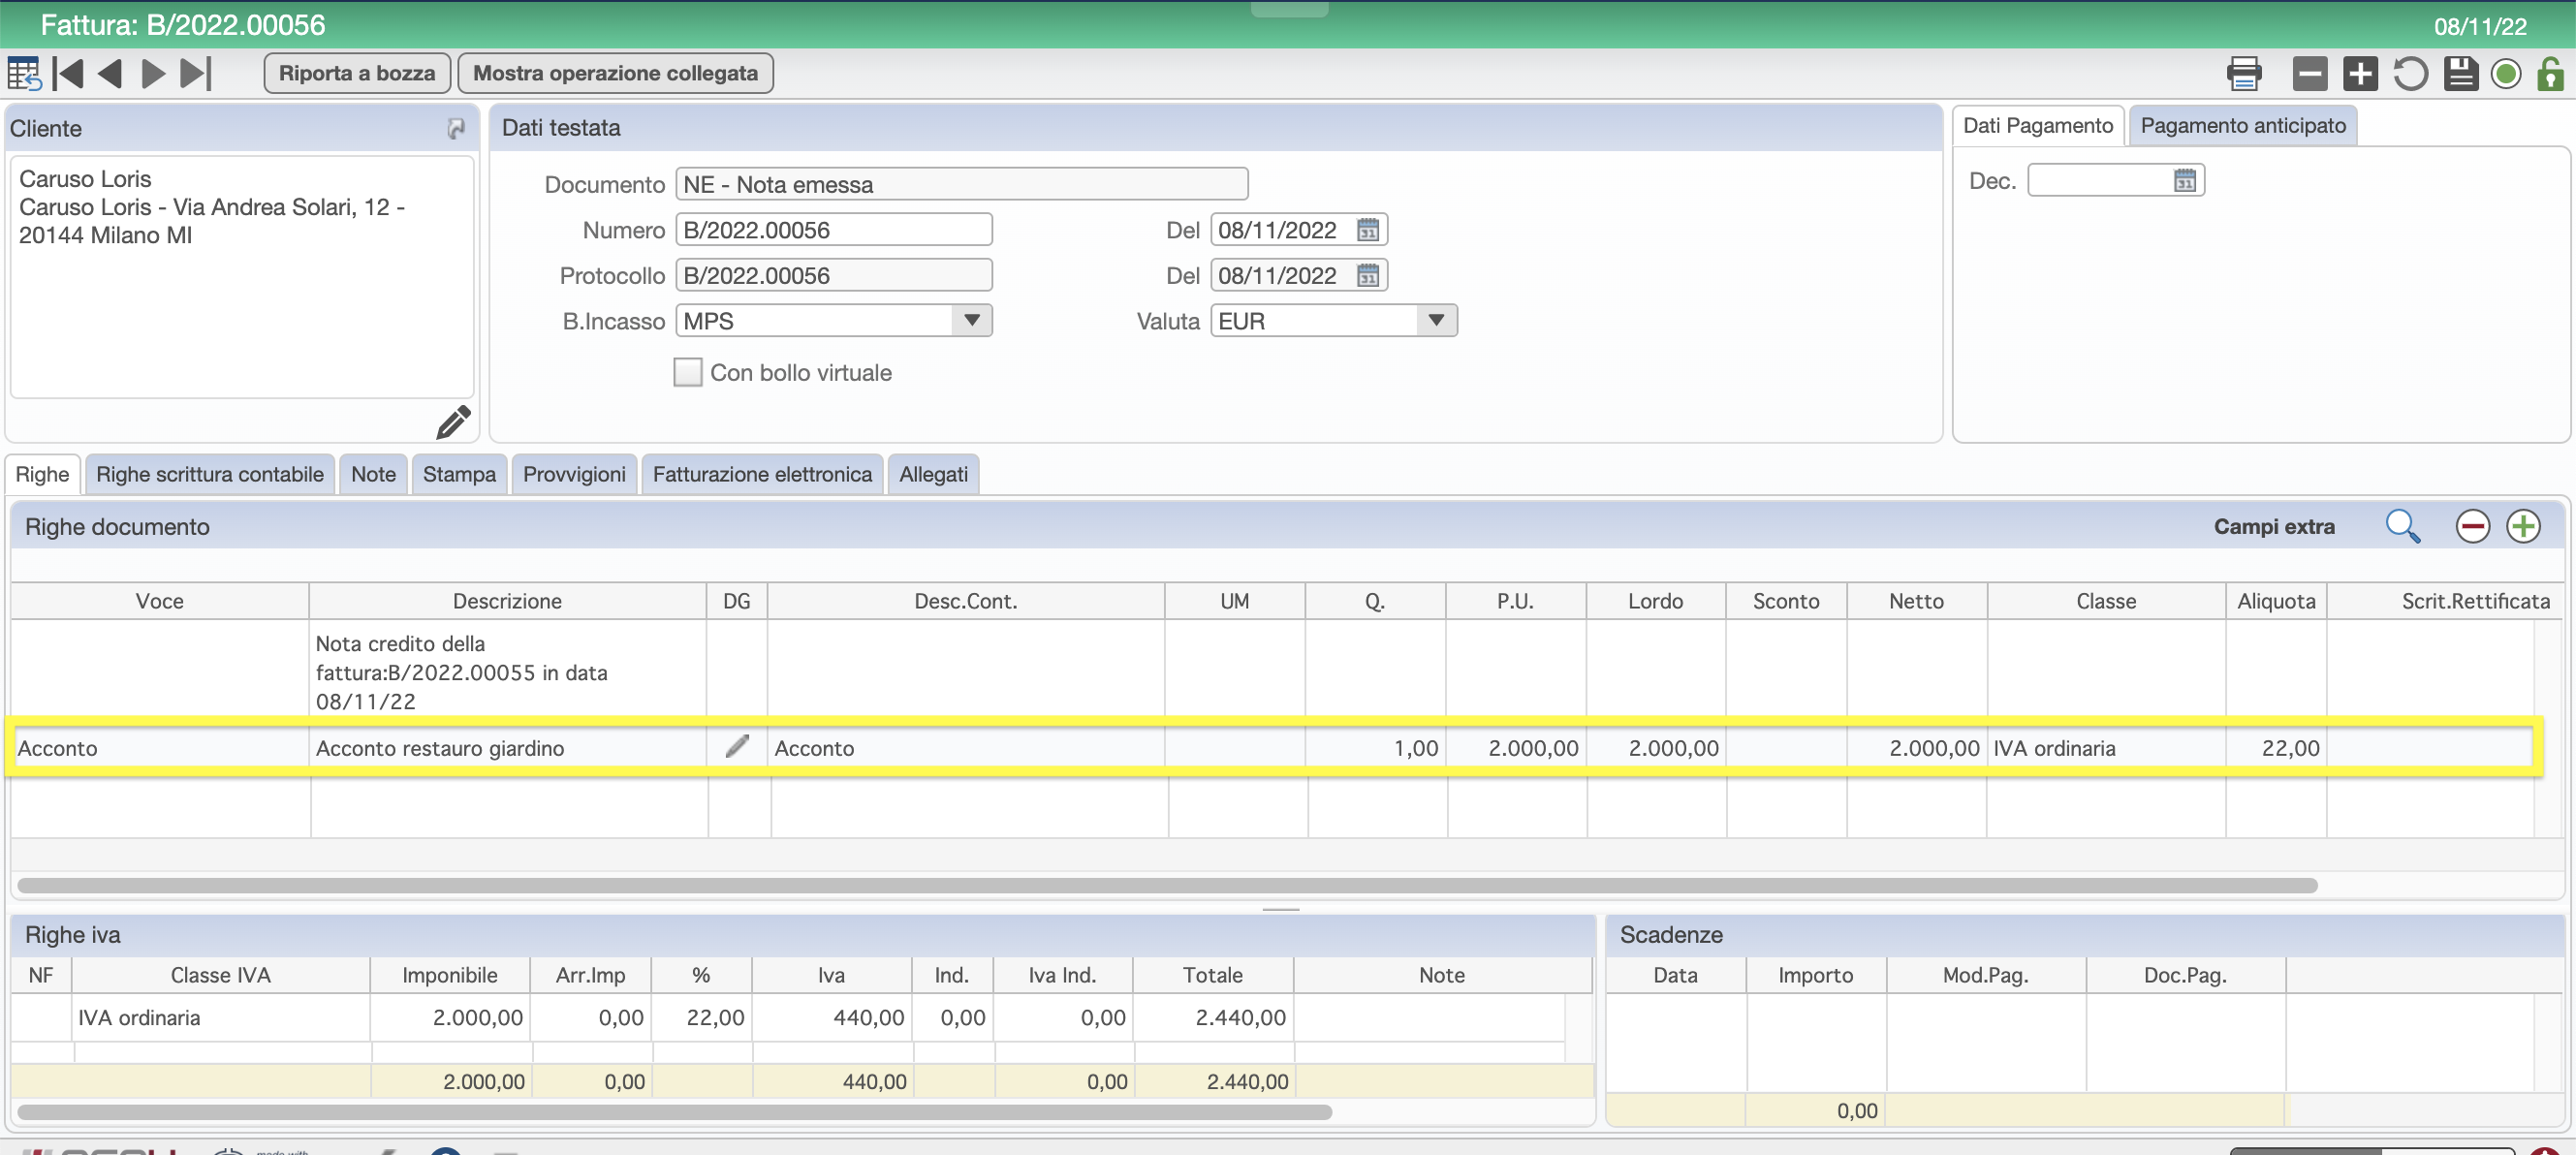This screenshot has width=2576, height=1155.
Task: Click the Voce column header
Action: pyautogui.click(x=159, y=601)
